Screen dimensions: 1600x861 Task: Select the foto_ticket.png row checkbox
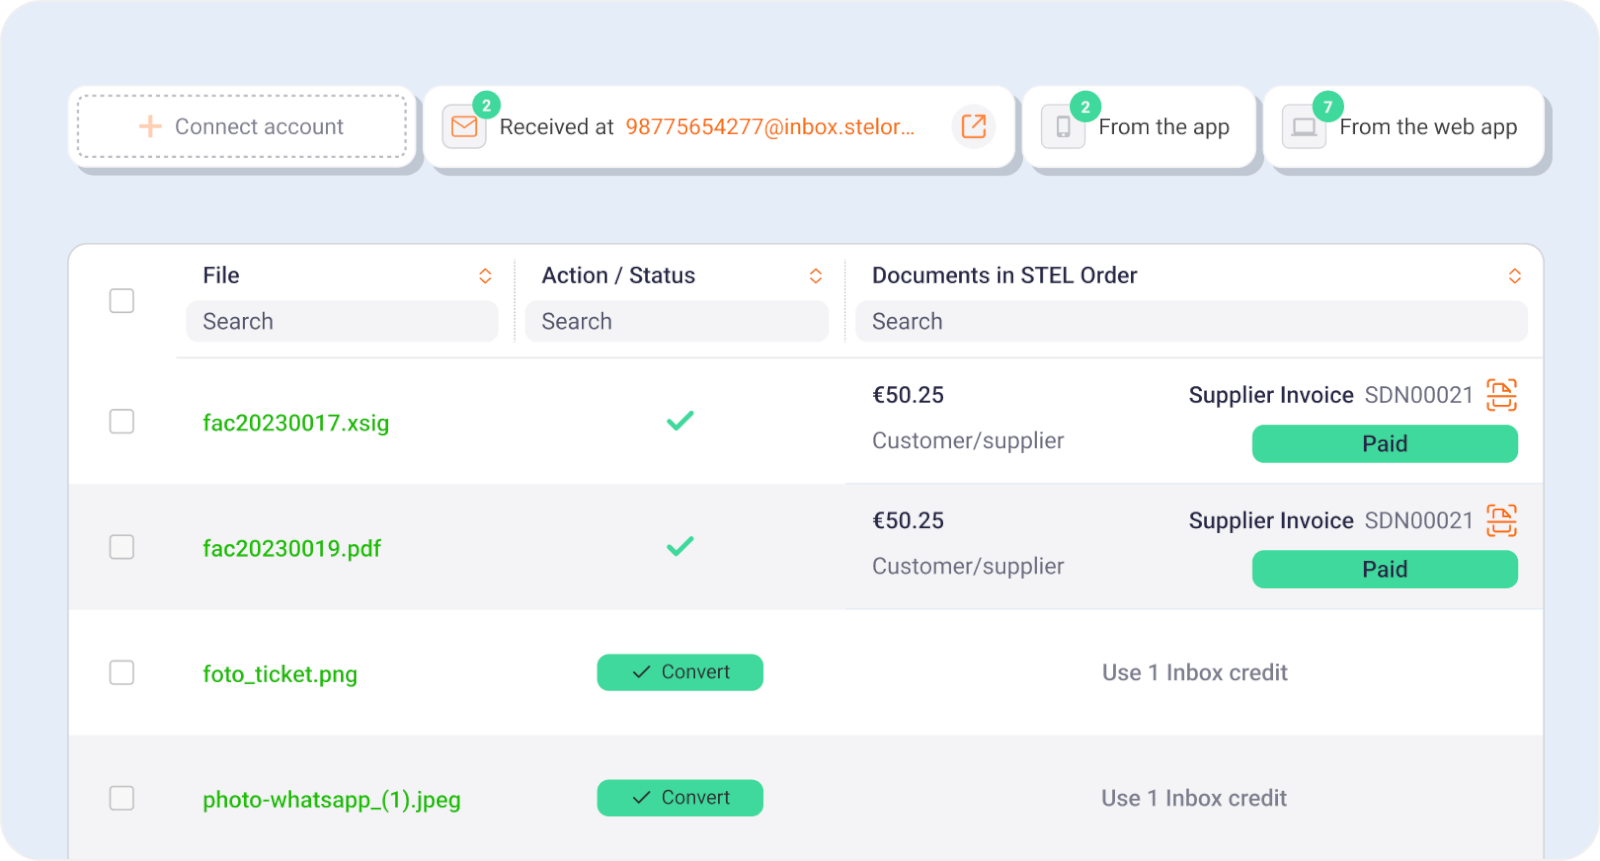pos(122,673)
